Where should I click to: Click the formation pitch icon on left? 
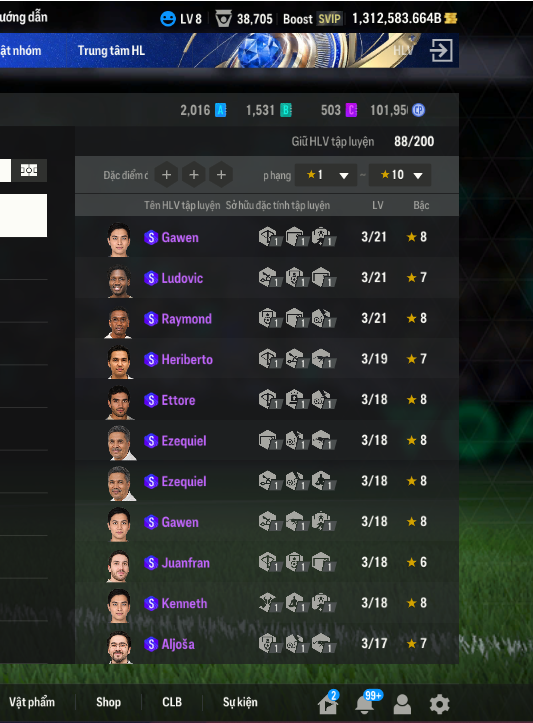point(29,171)
